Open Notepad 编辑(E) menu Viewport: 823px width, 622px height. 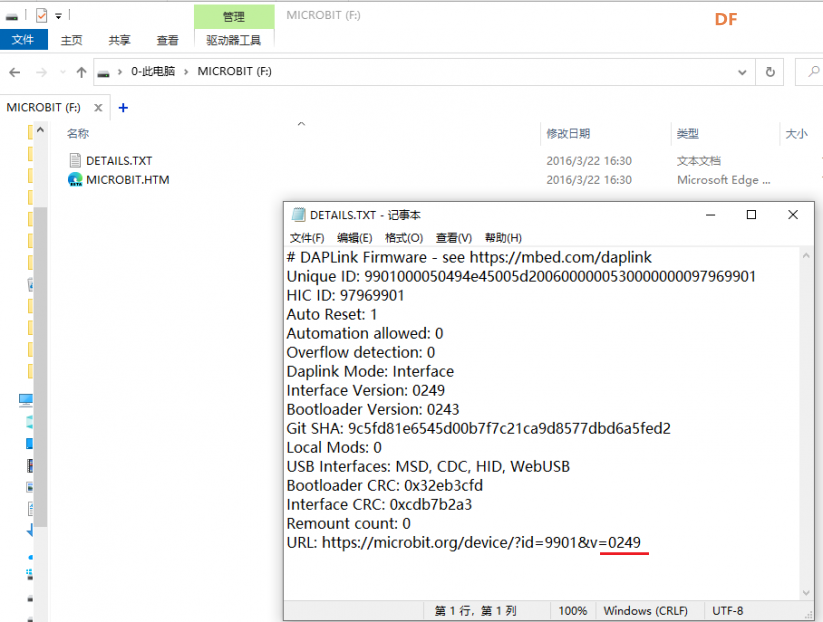pos(354,238)
